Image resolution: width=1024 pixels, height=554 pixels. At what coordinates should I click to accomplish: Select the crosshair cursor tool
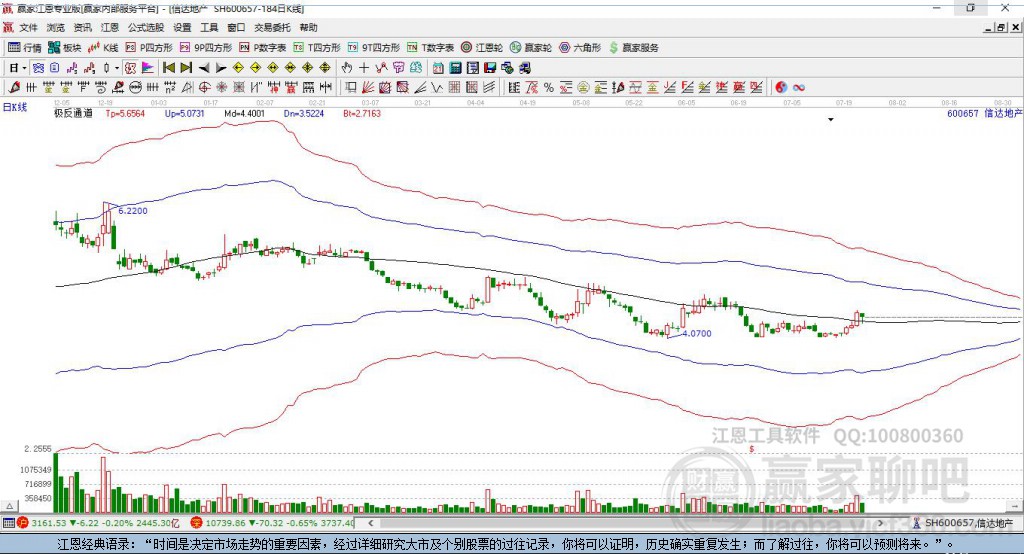364,68
